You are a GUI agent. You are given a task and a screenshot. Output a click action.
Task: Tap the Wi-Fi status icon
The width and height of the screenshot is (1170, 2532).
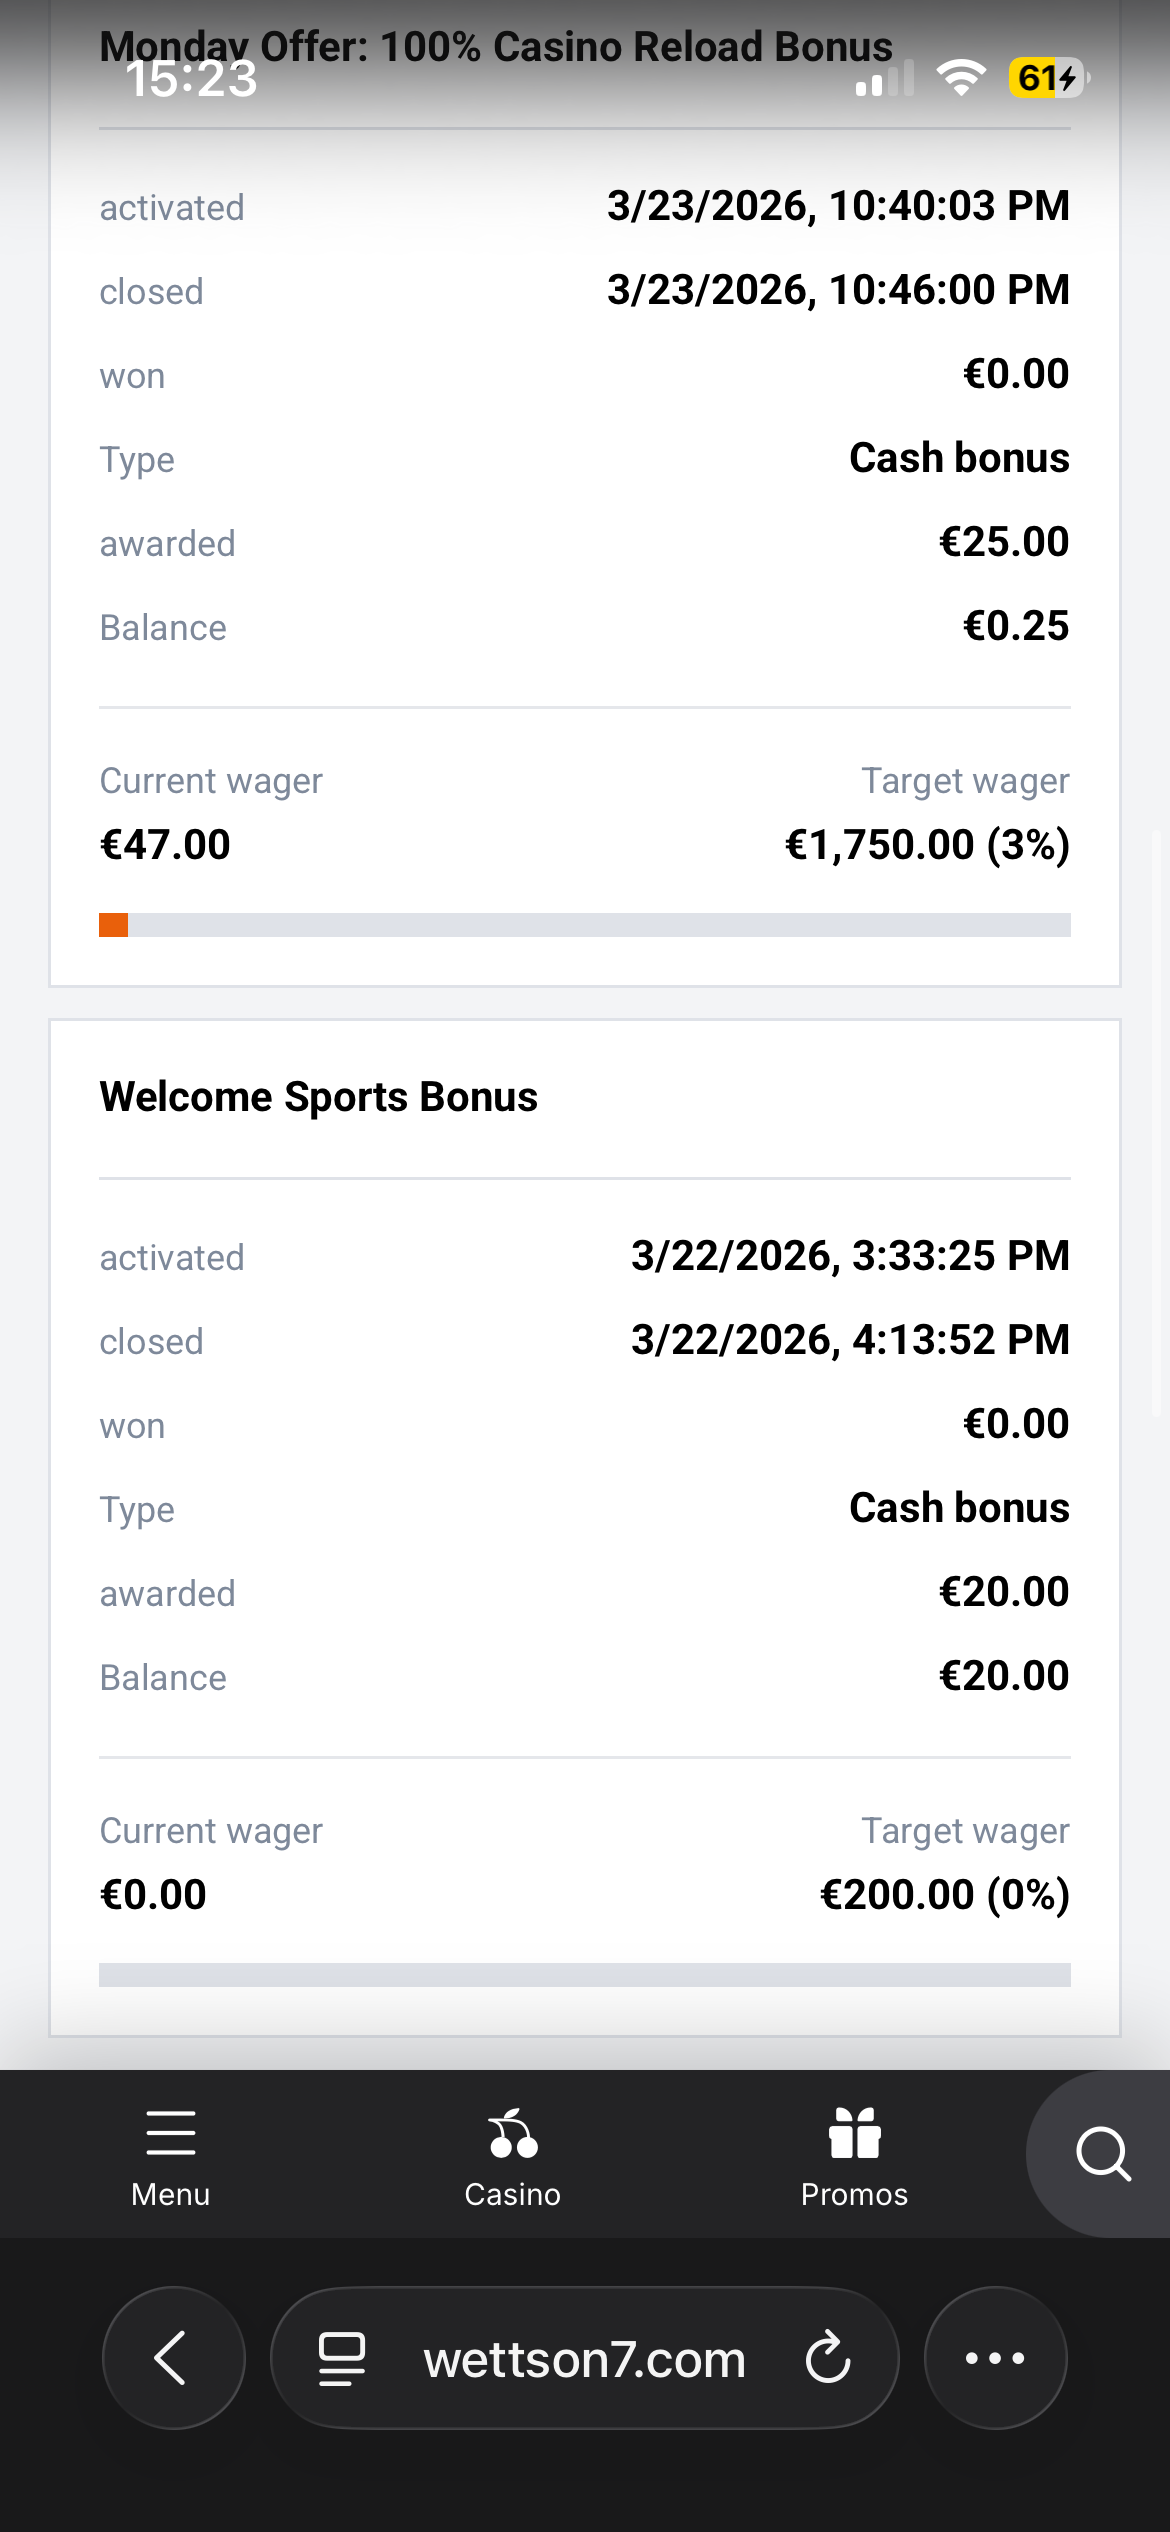961,77
